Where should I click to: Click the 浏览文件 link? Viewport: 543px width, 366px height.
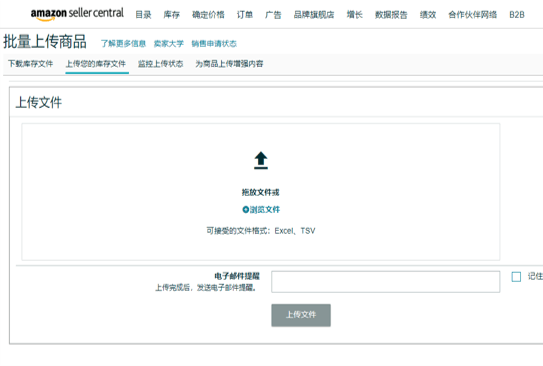[265, 209]
